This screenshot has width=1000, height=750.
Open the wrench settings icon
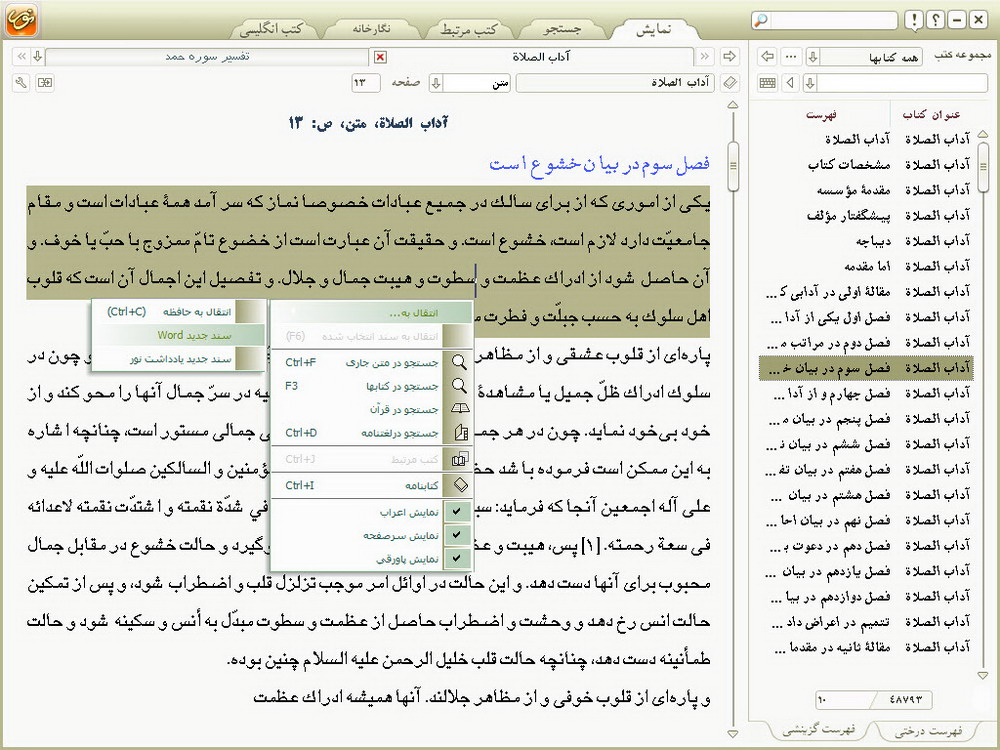[x=21, y=83]
